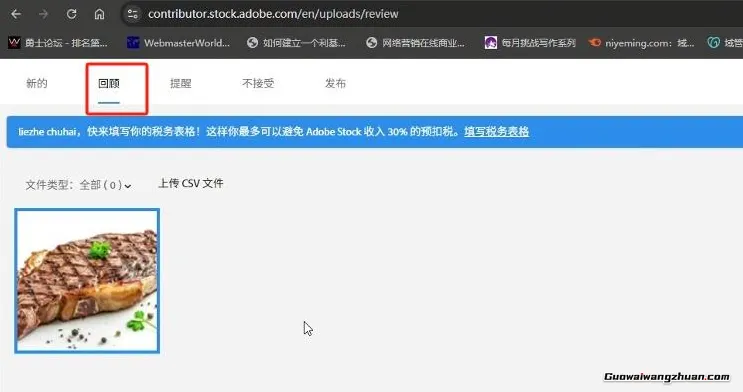Open the 网络营销在线商业 bookmark
The image size is (743, 392).
coord(416,43)
